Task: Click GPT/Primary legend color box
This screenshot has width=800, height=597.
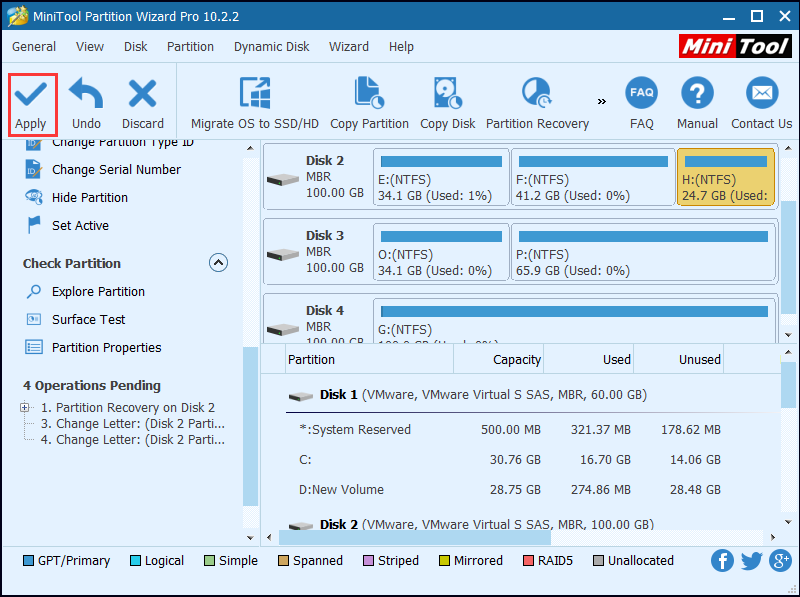Action: click(x=29, y=561)
